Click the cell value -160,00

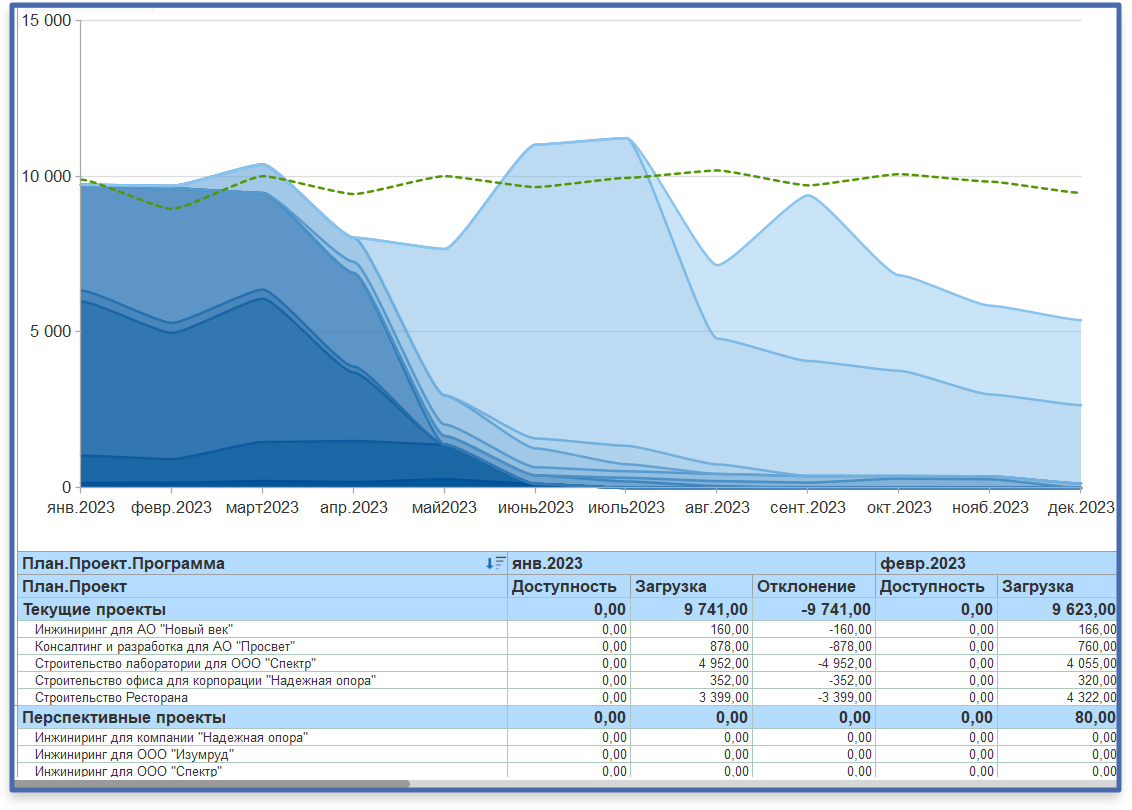[850, 630]
